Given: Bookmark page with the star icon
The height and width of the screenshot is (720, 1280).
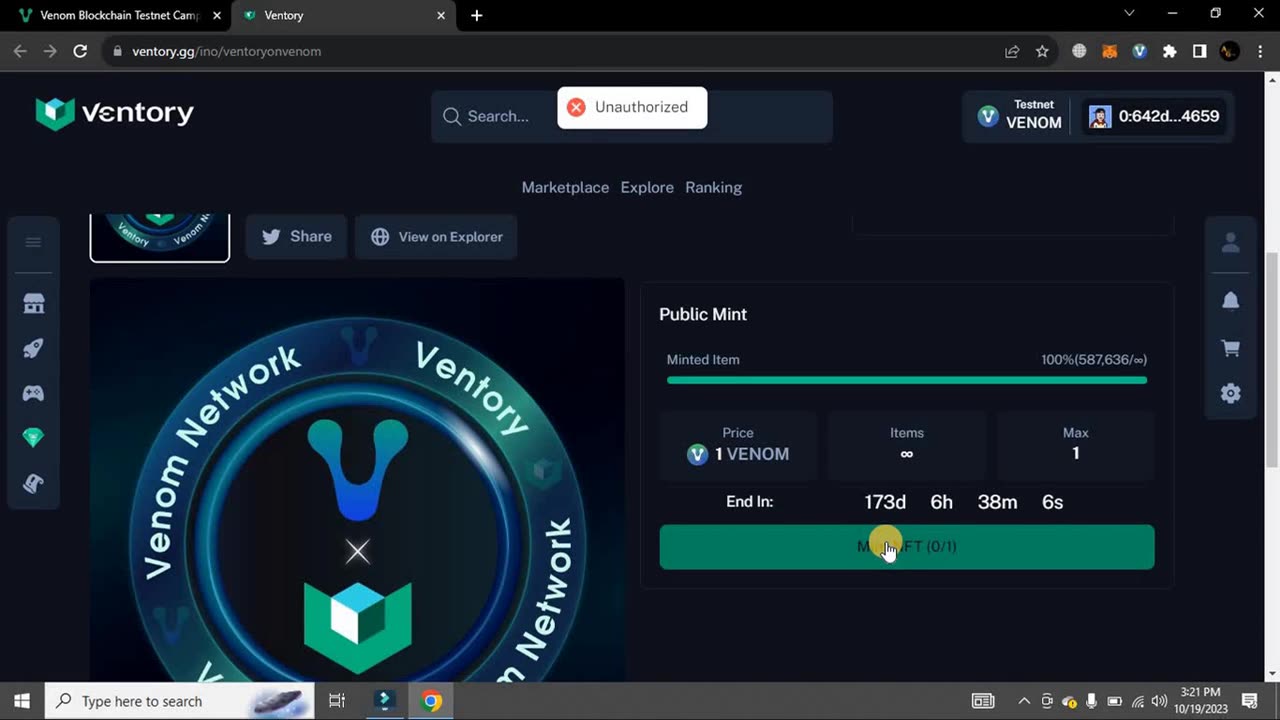Looking at the screenshot, I should tap(1042, 51).
